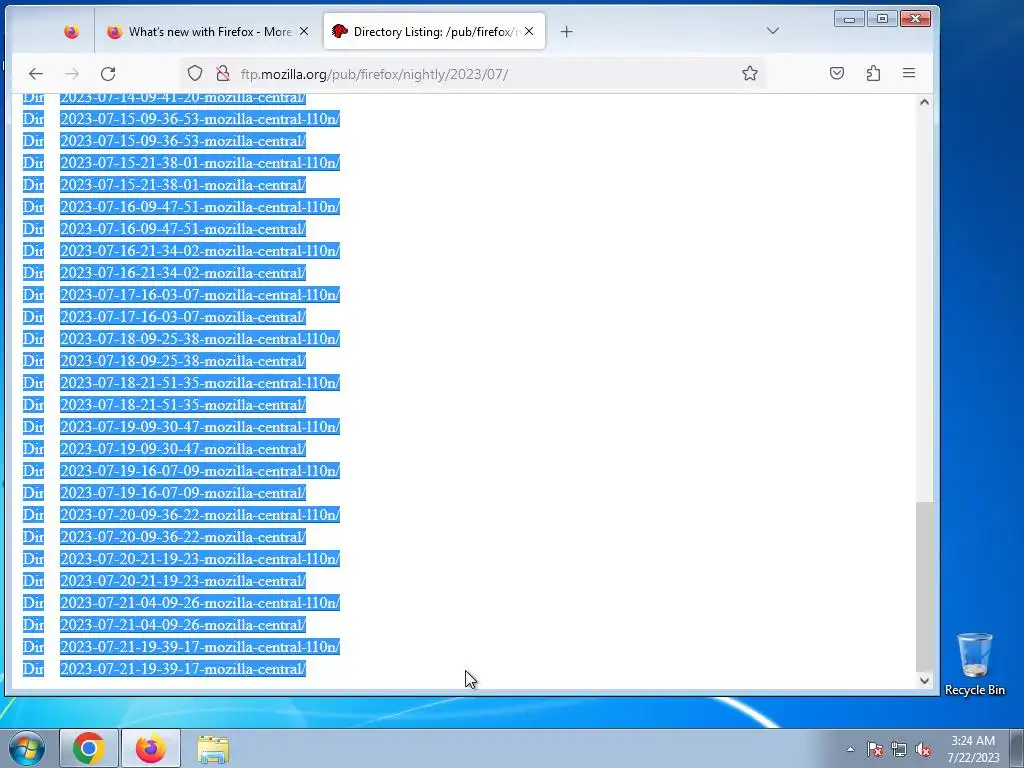Screen dimensions: 1024x768
Task: Click the forward navigation arrow
Action: [72, 74]
